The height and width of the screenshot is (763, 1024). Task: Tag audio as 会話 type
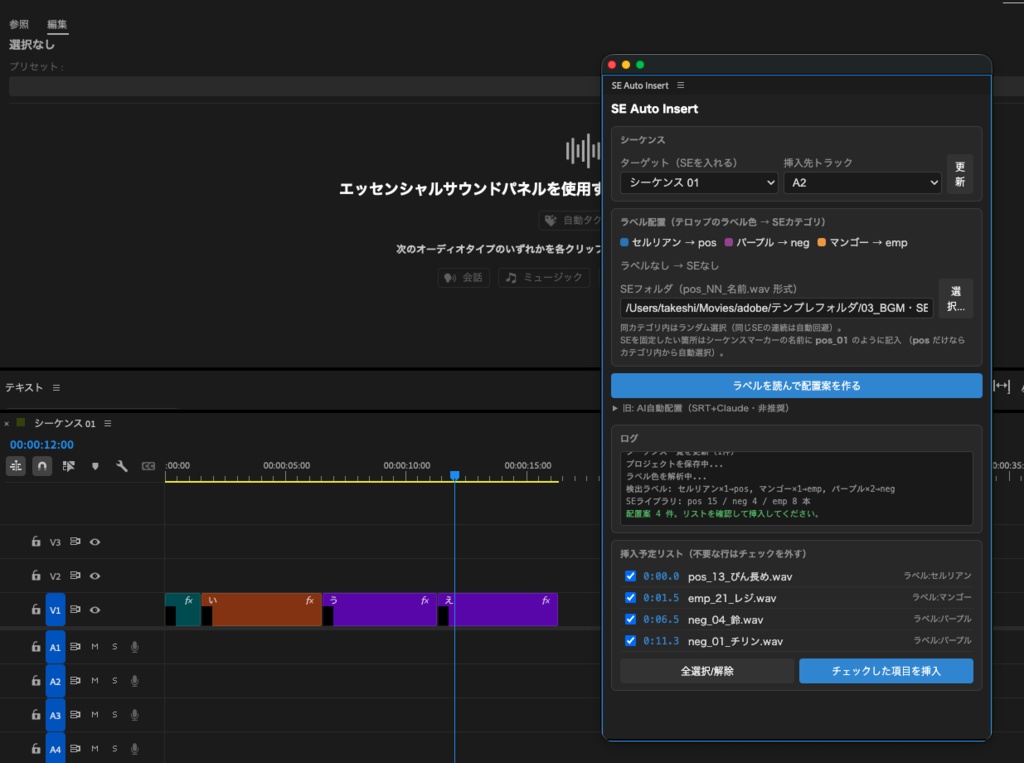click(464, 278)
